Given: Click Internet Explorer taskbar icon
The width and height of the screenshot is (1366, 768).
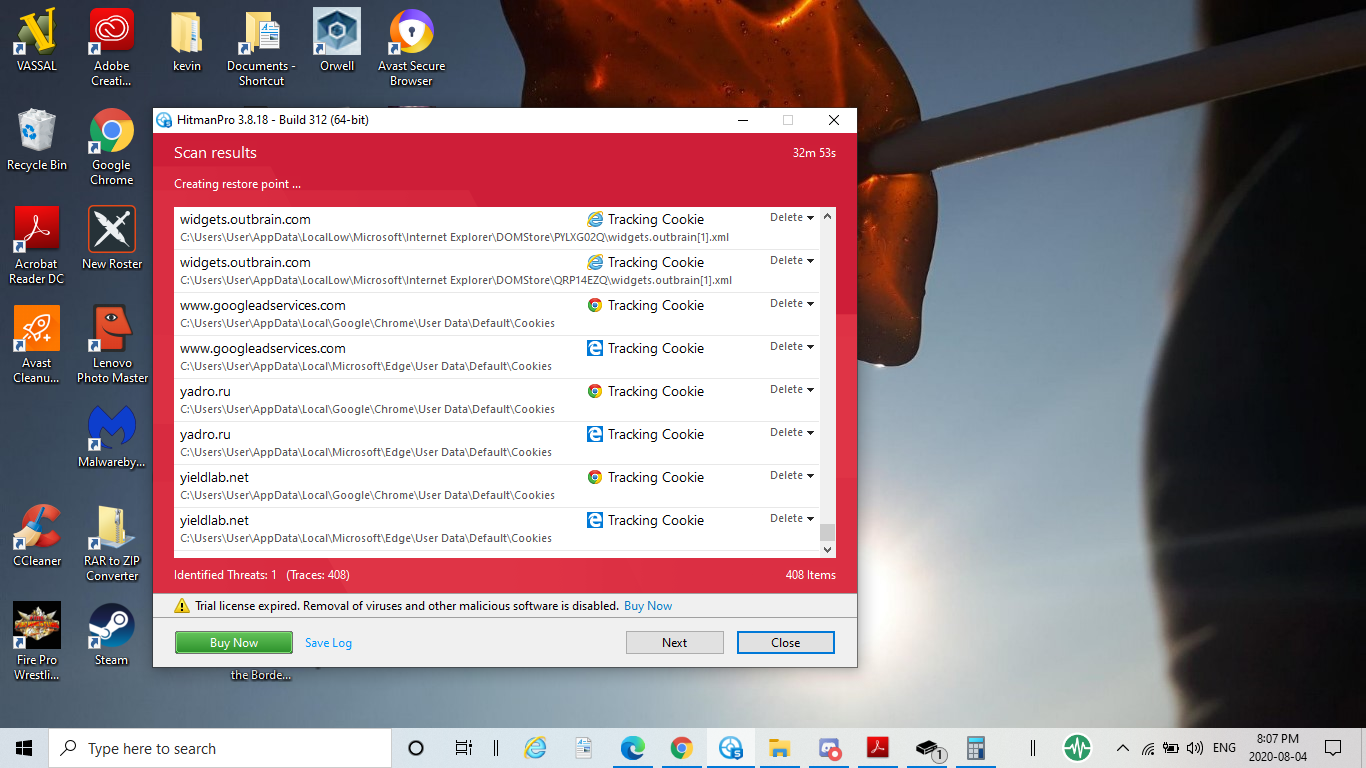Looking at the screenshot, I should pyautogui.click(x=536, y=748).
